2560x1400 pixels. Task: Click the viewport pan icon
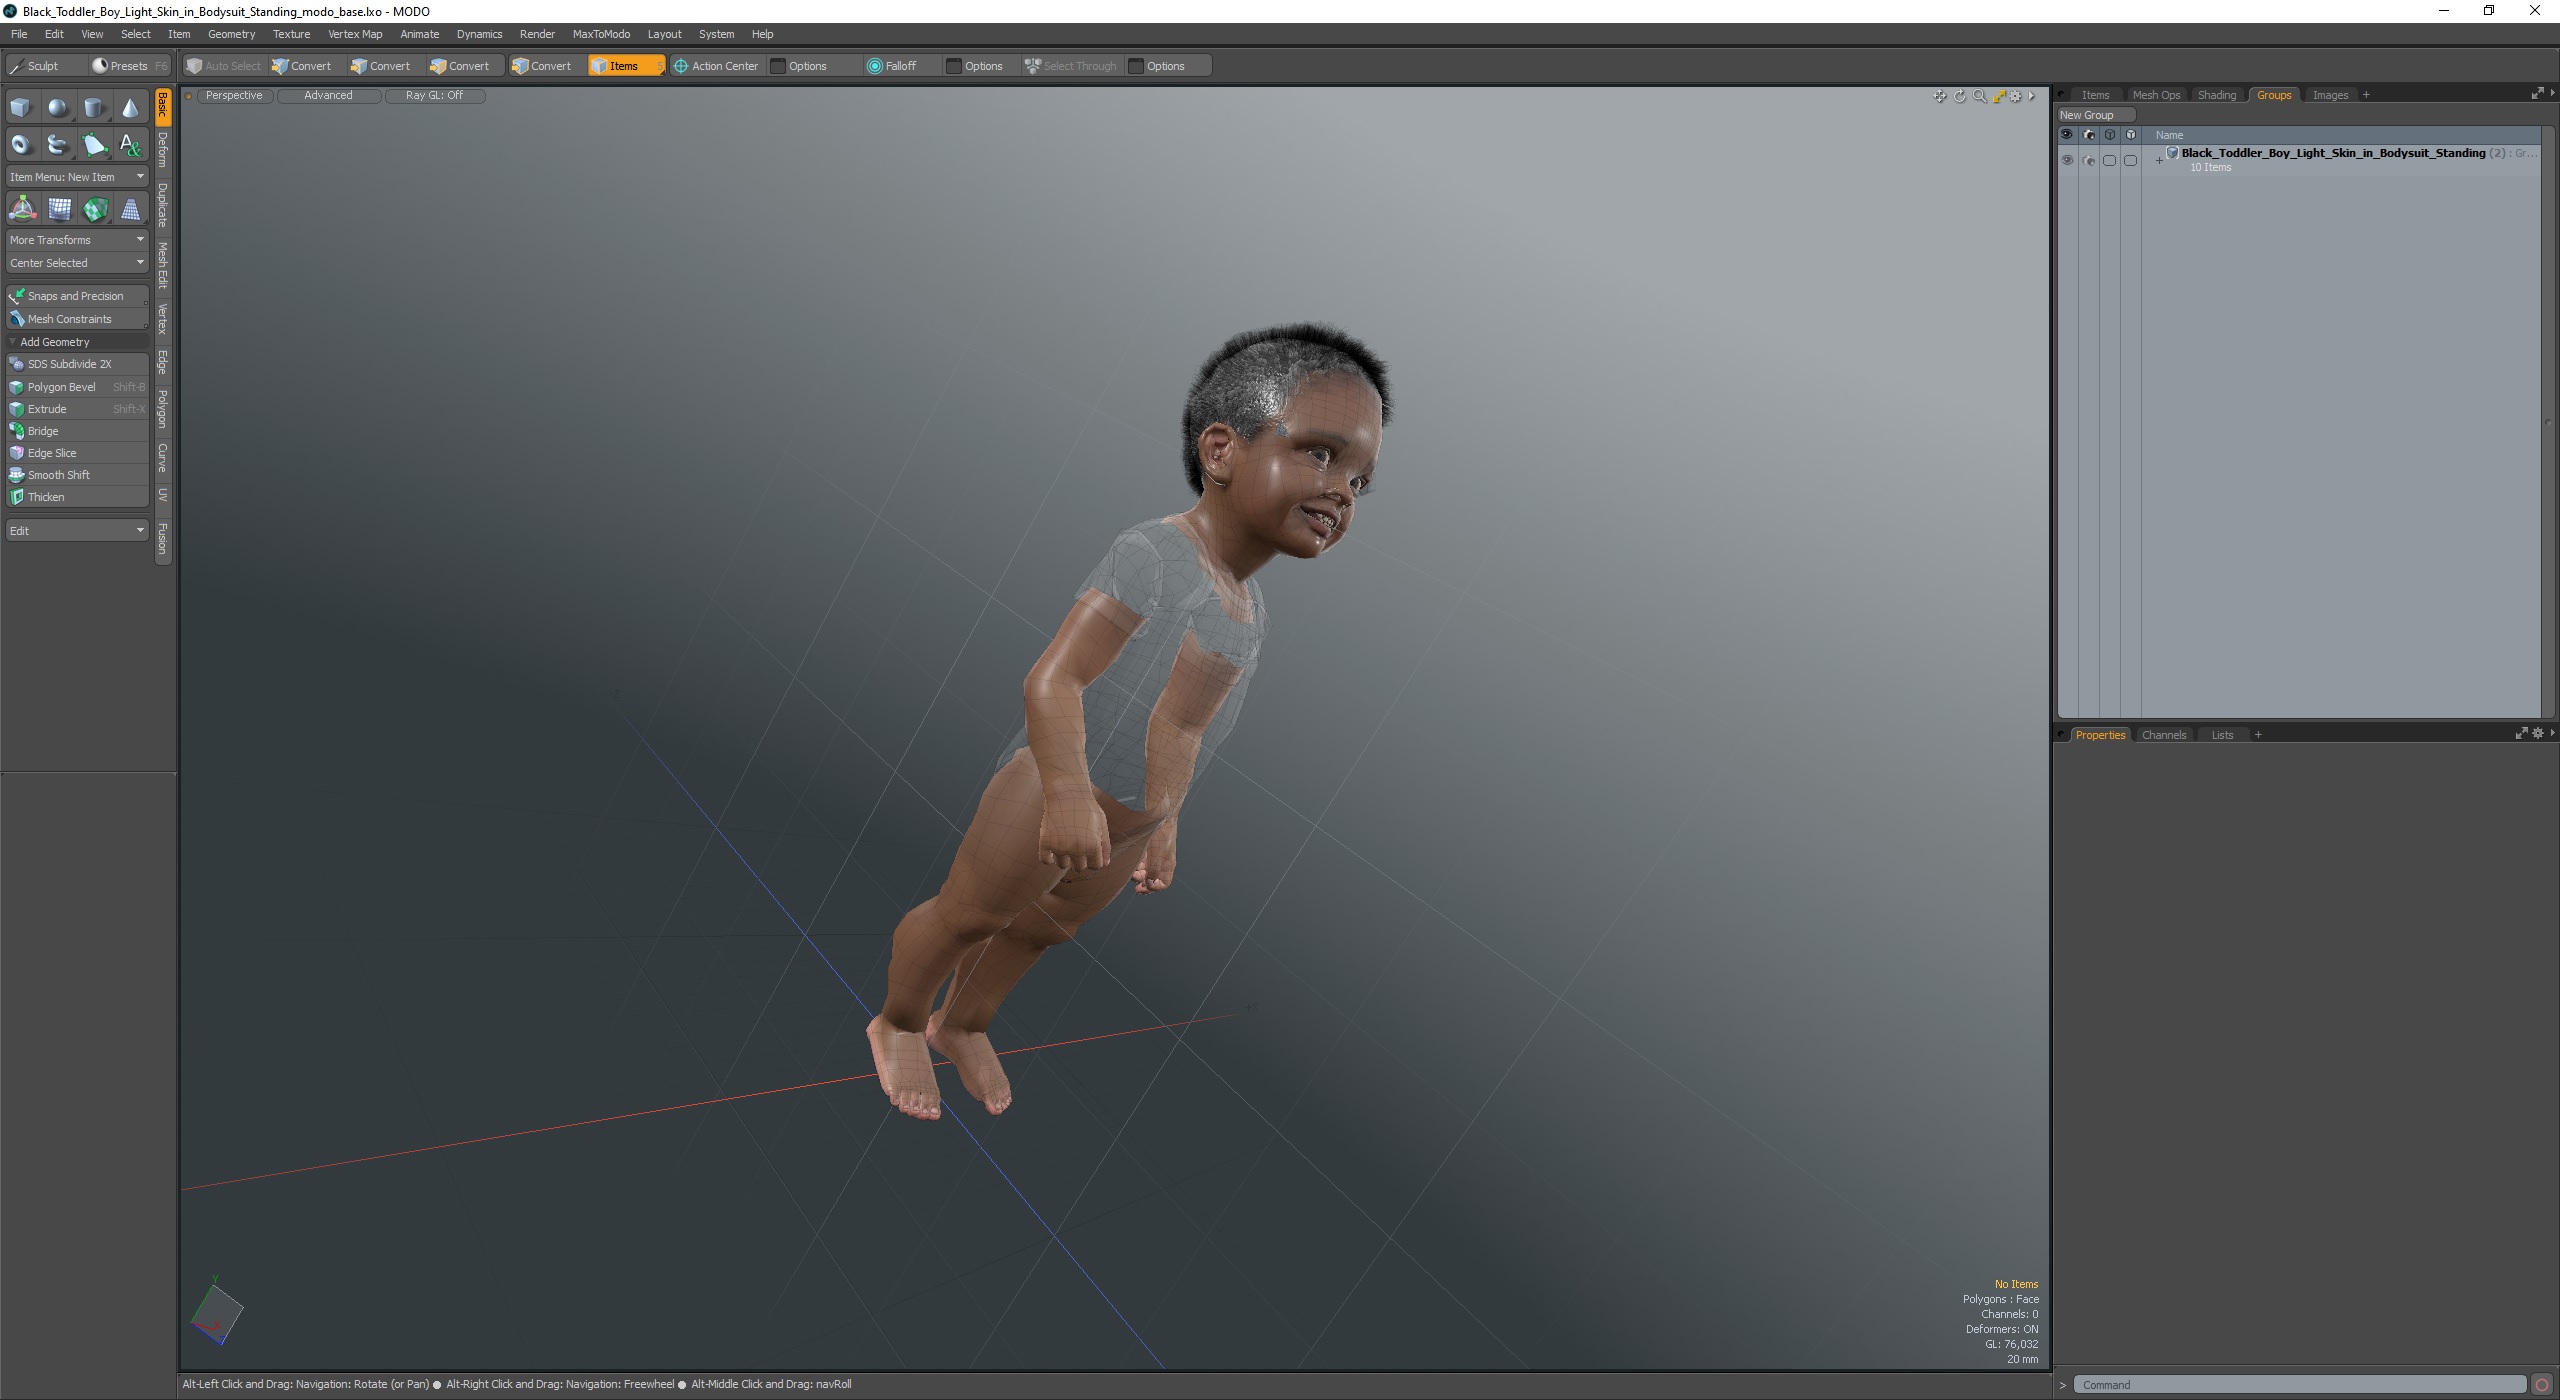(1940, 96)
